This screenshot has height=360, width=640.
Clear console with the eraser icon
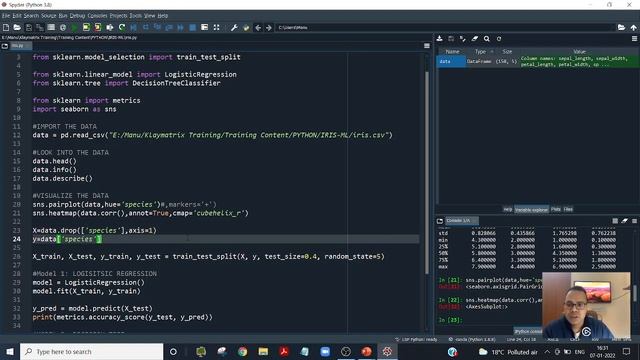(624, 221)
